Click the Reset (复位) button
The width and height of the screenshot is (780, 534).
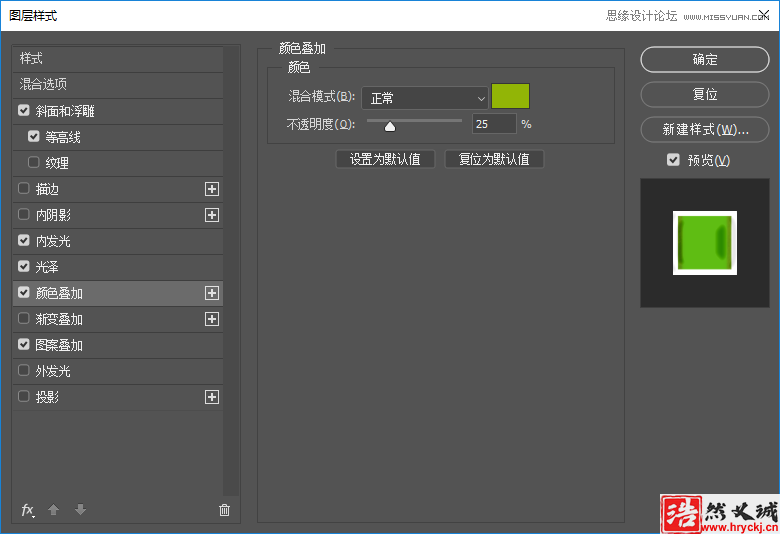point(705,95)
